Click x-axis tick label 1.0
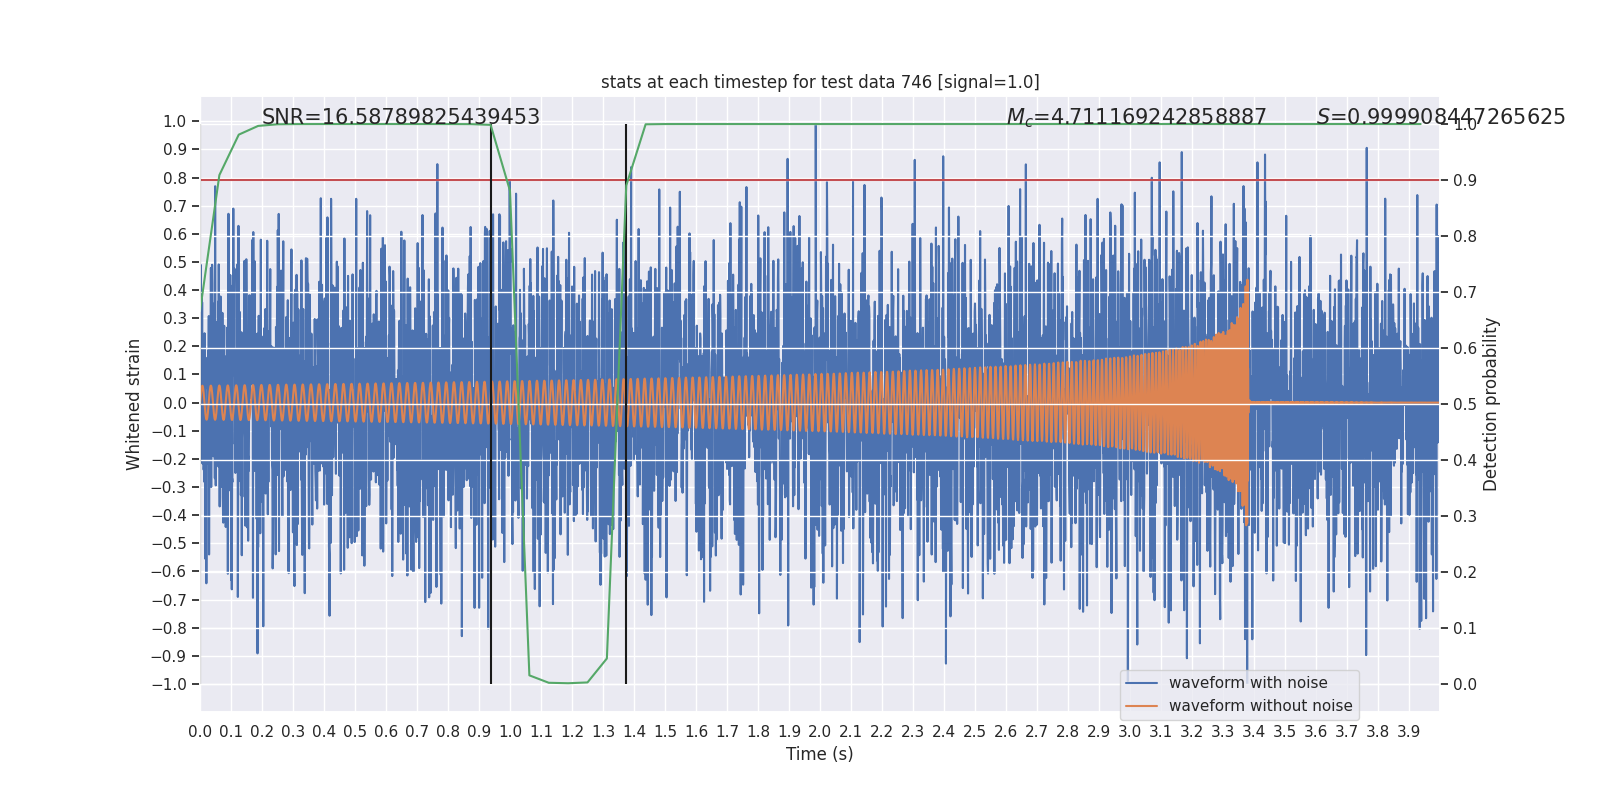The width and height of the screenshot is (1600, 800). click(510, 732)
